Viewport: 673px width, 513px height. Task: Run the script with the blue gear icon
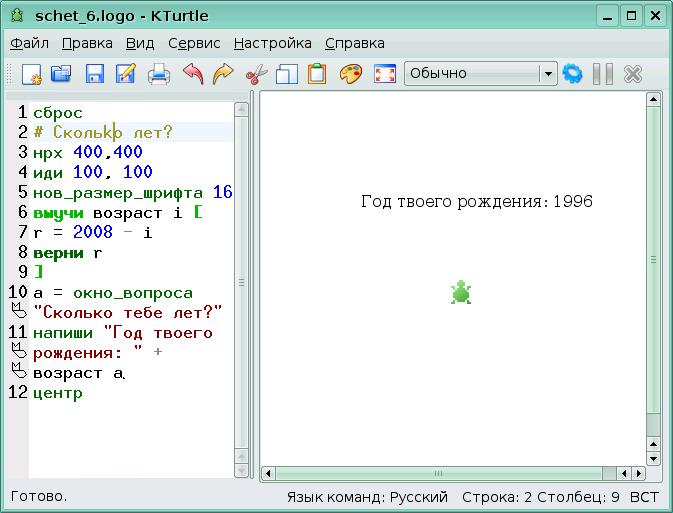573,74
